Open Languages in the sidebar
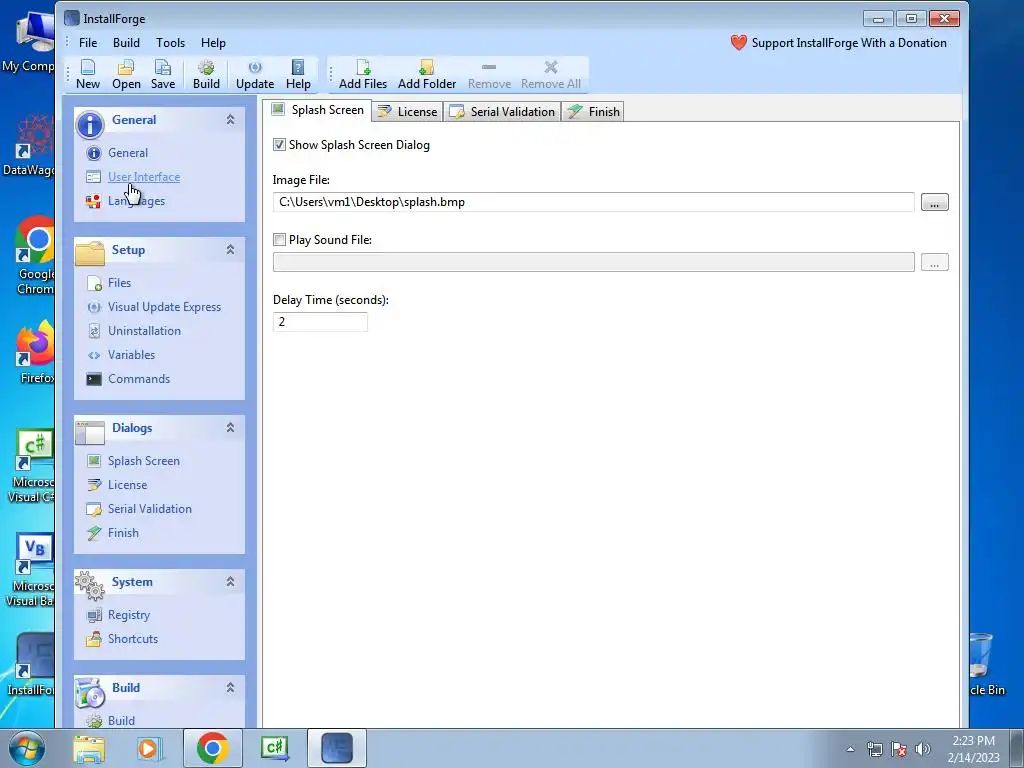The height and width of the screenshot is (768, 1024). pyautogui.click(x=136, y=201)
